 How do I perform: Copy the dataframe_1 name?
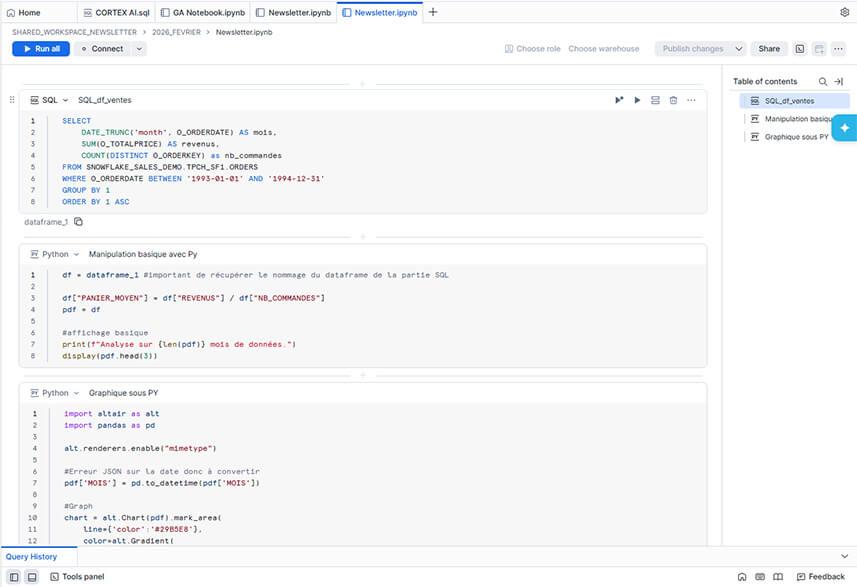[78, 222]
